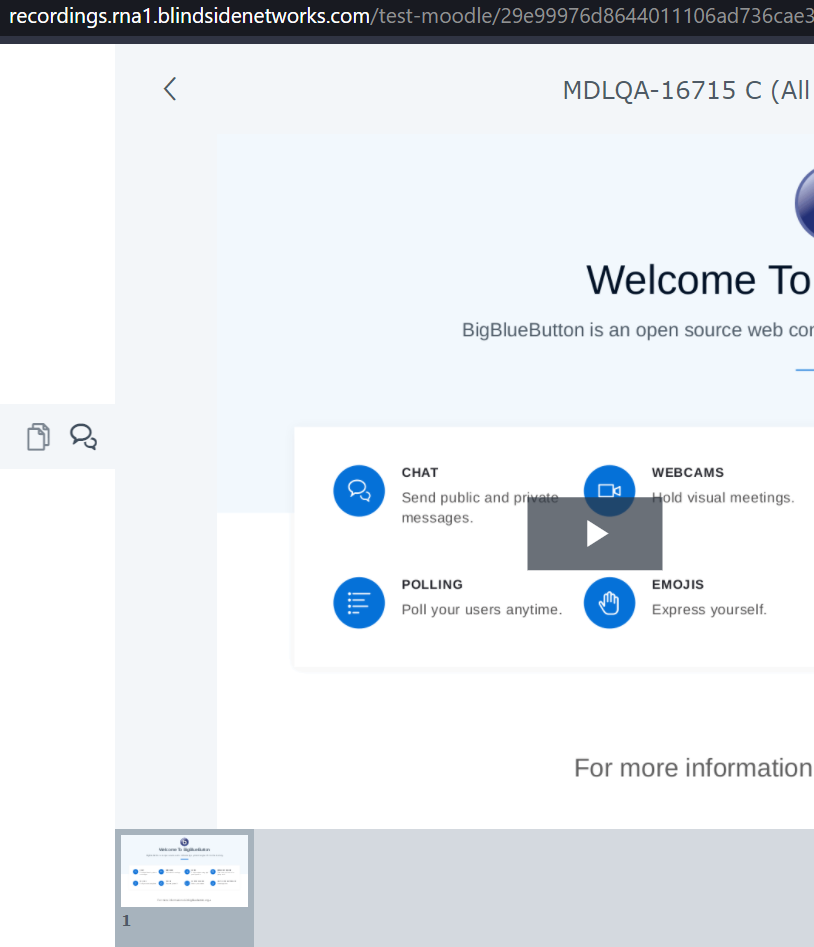Screen dimensions: 814x947
Task: Click the POLLING heading on slide
Action: (x=432, y=585)
